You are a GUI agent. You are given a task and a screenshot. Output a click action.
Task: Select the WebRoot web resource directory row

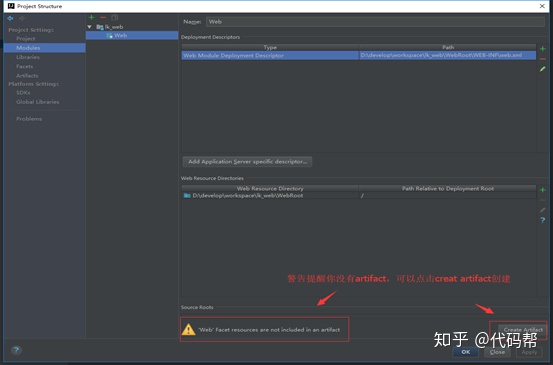click(359, 195)
